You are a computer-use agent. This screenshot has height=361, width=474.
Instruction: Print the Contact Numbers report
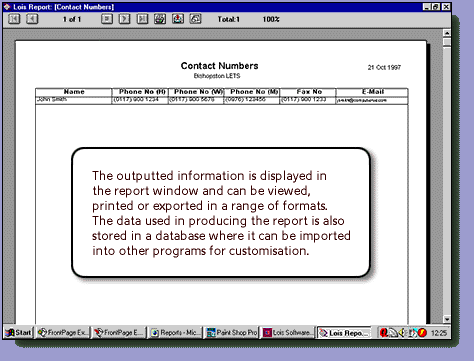pyautogui.click(x=160, y=19)
